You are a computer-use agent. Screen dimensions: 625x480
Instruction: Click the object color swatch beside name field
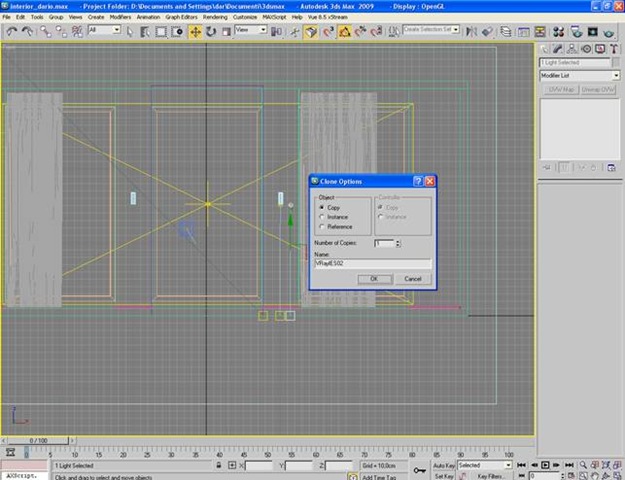tap(616, 63)
